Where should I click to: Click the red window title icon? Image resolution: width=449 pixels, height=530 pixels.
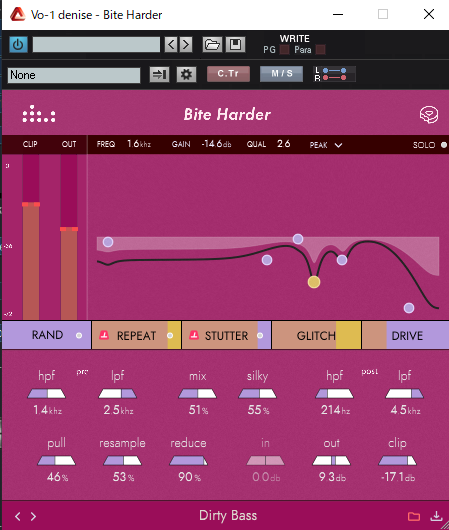(18, 15)
